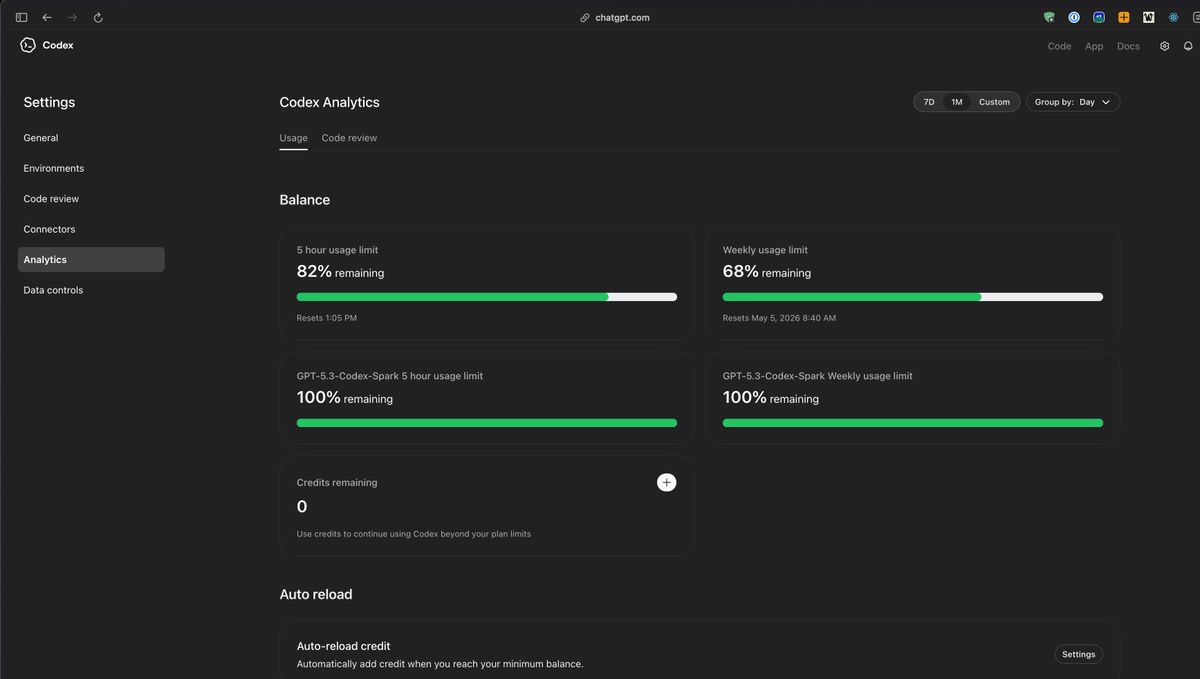The height and width of the screenshot is (679, 1200).
Task: Toggle the browser sidebar panel icon
Action: tap(21, 17)
